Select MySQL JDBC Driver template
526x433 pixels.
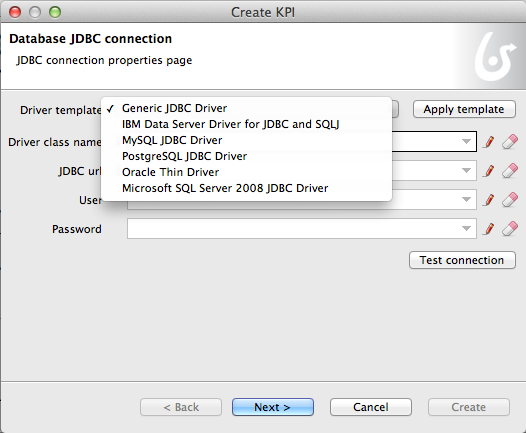(246, 140)
